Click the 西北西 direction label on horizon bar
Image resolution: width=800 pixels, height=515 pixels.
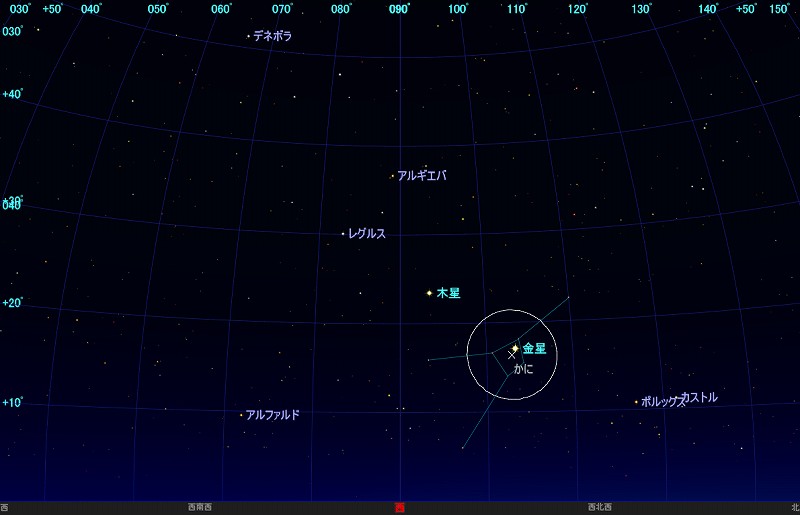pyautogui.click(x=600, y=508)
